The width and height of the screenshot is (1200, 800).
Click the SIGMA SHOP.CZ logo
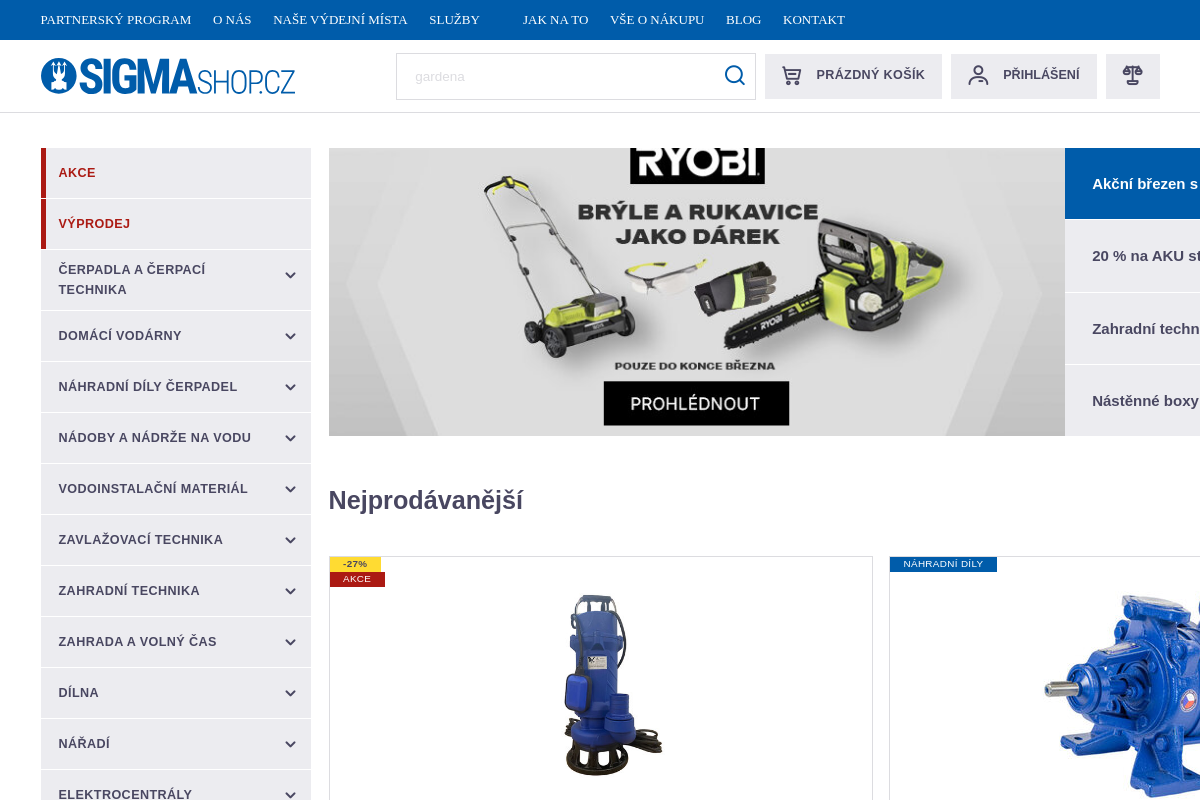(167, 77)
